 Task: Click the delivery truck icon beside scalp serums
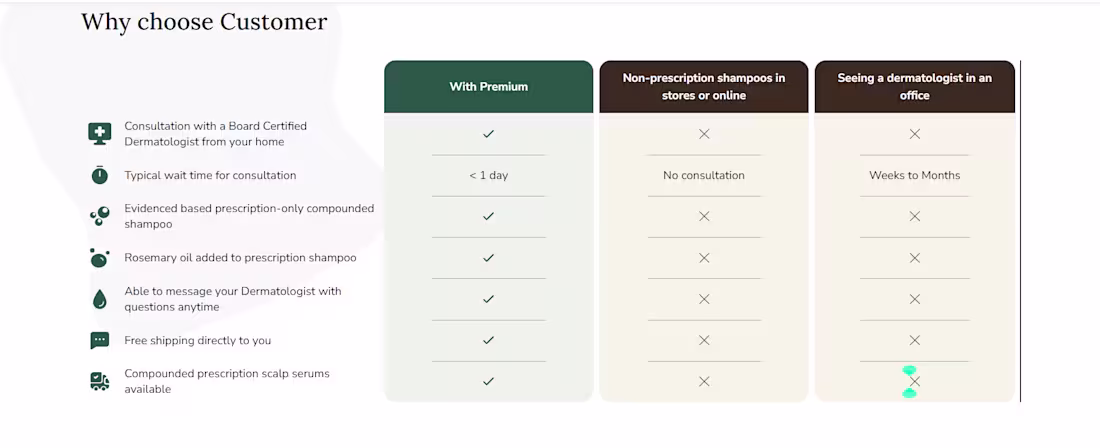[100, 381]
